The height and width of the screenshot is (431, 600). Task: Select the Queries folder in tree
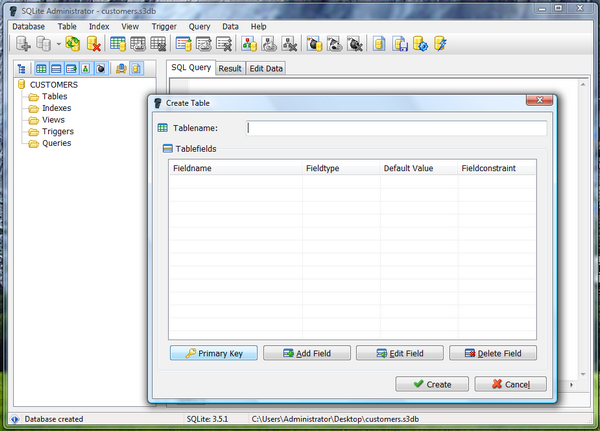57,143
